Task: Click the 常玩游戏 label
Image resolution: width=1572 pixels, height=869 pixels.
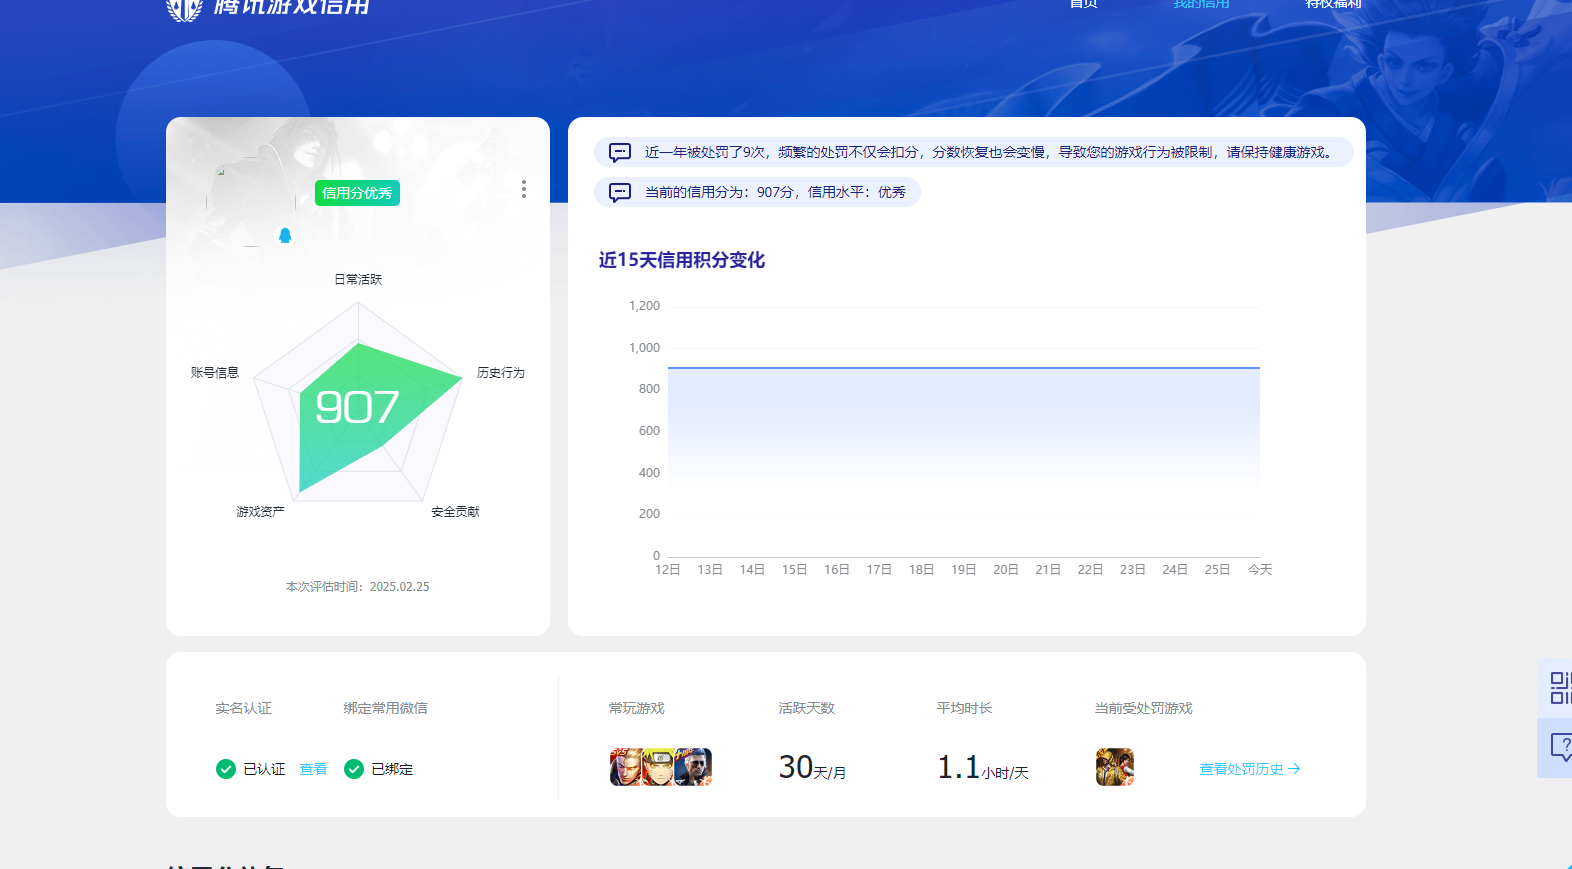Action: pyautogui.click(x=637, y=708)
